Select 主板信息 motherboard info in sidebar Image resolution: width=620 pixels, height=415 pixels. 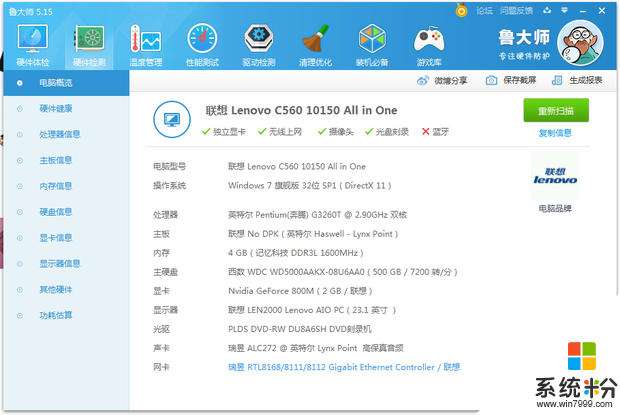(x=56, y=160)
